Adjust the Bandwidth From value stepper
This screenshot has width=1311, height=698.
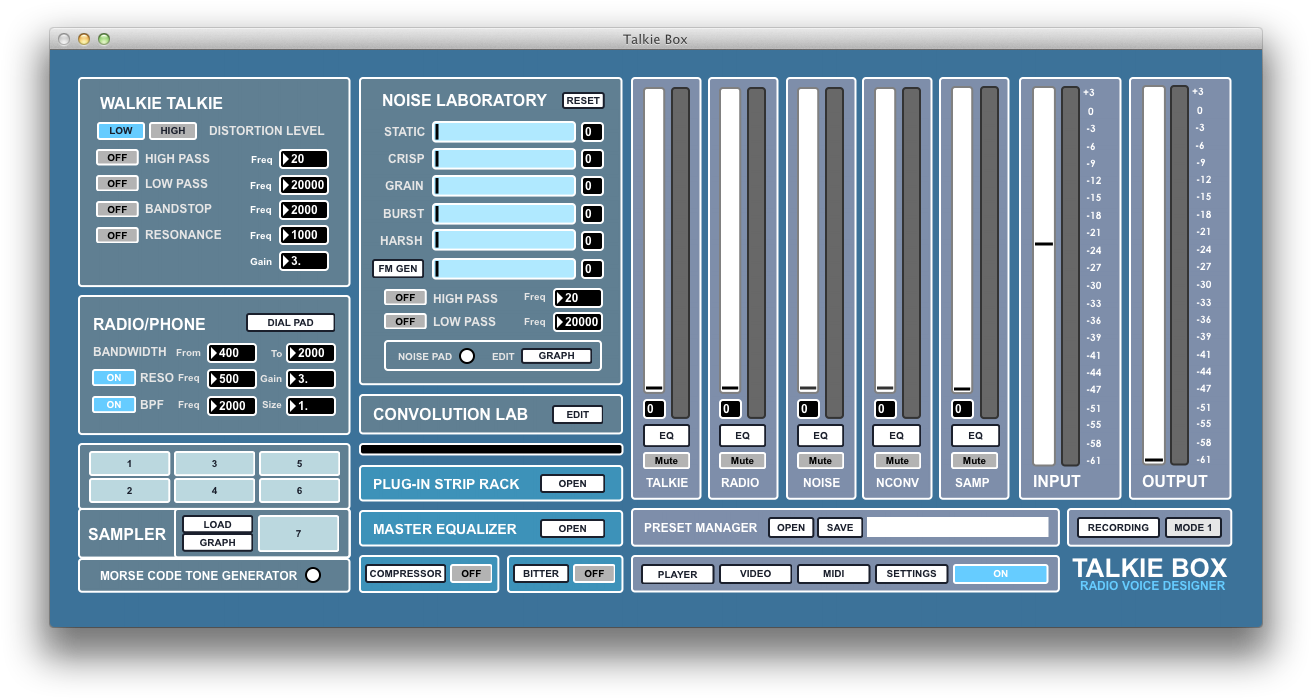pos(232,353)
